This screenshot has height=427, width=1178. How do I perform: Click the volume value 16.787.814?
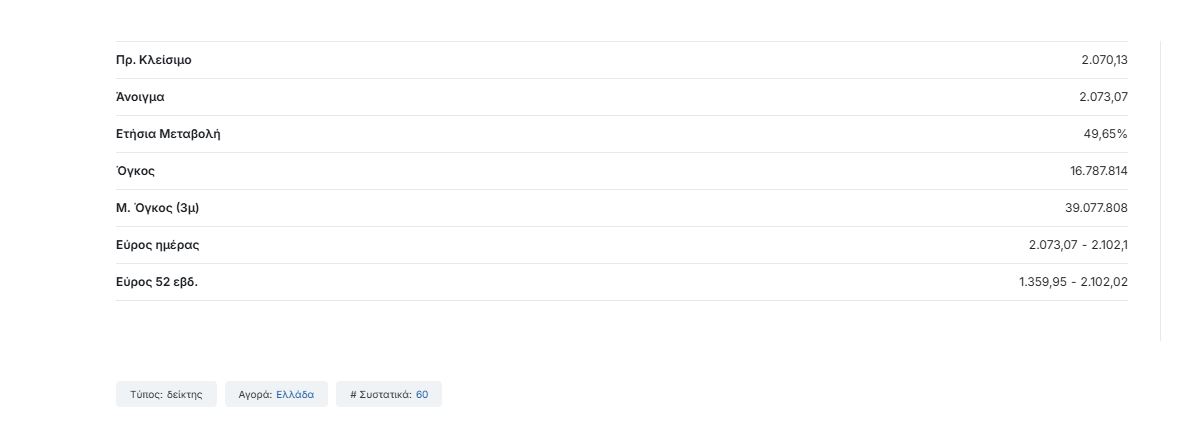point(1098,171)
